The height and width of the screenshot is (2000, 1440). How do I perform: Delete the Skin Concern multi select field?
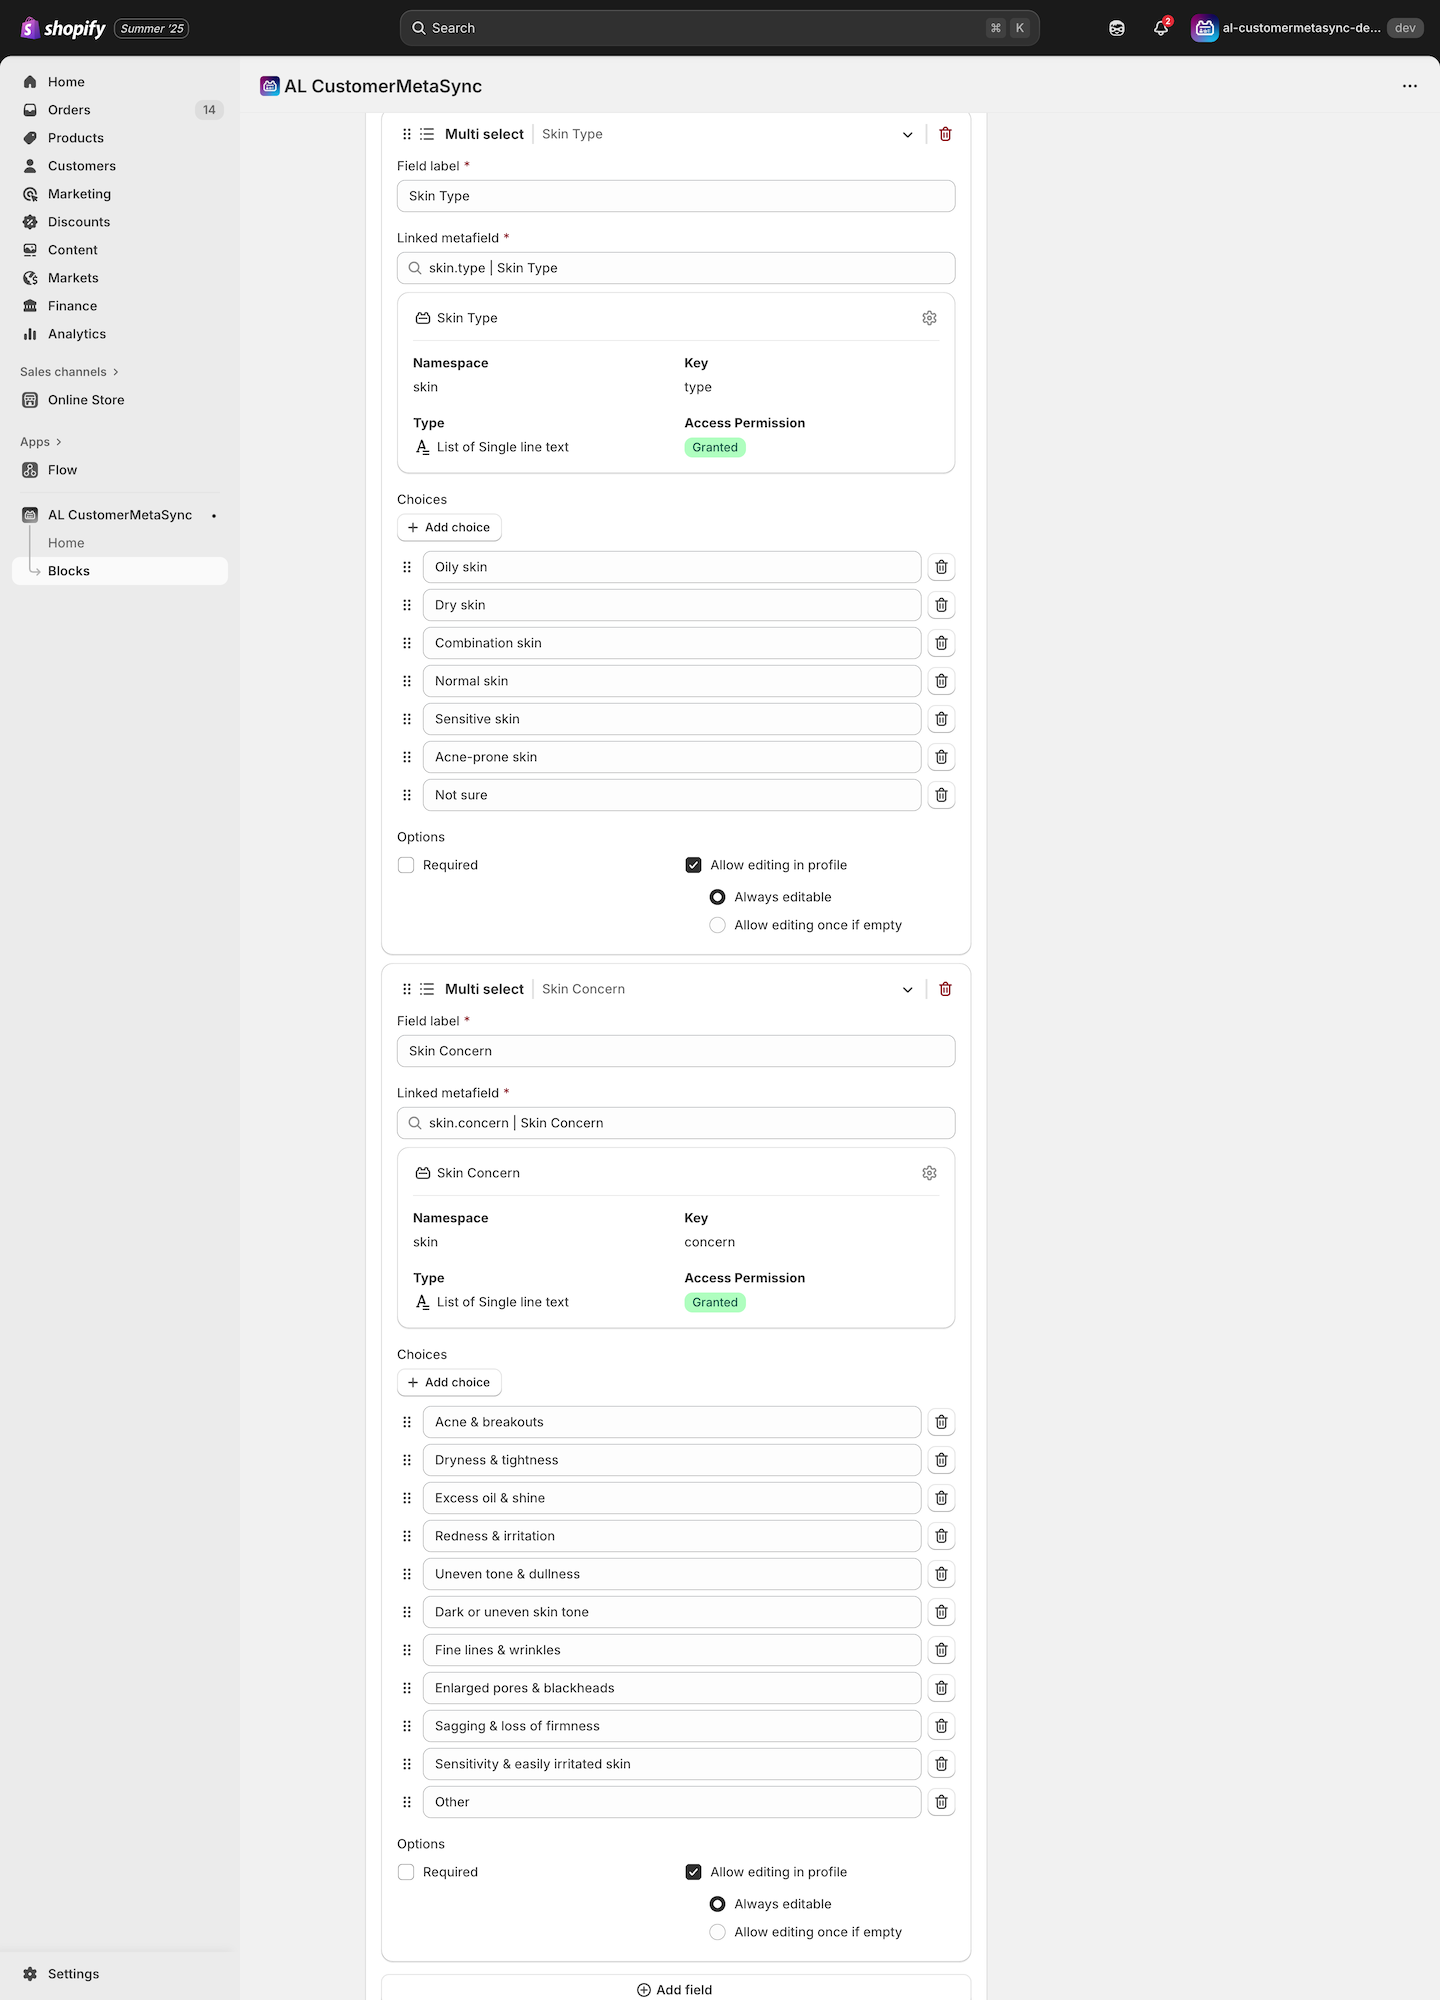click(945, 989)
